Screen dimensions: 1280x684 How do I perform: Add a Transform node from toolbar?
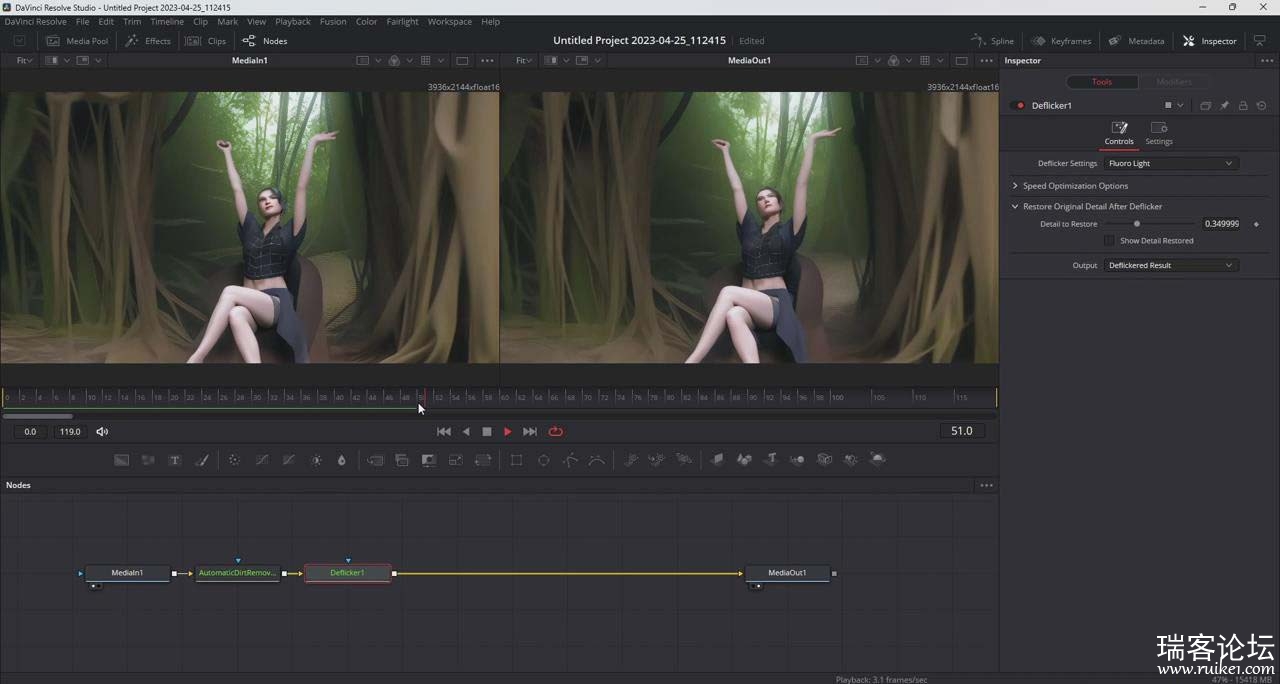click(483, 460)
